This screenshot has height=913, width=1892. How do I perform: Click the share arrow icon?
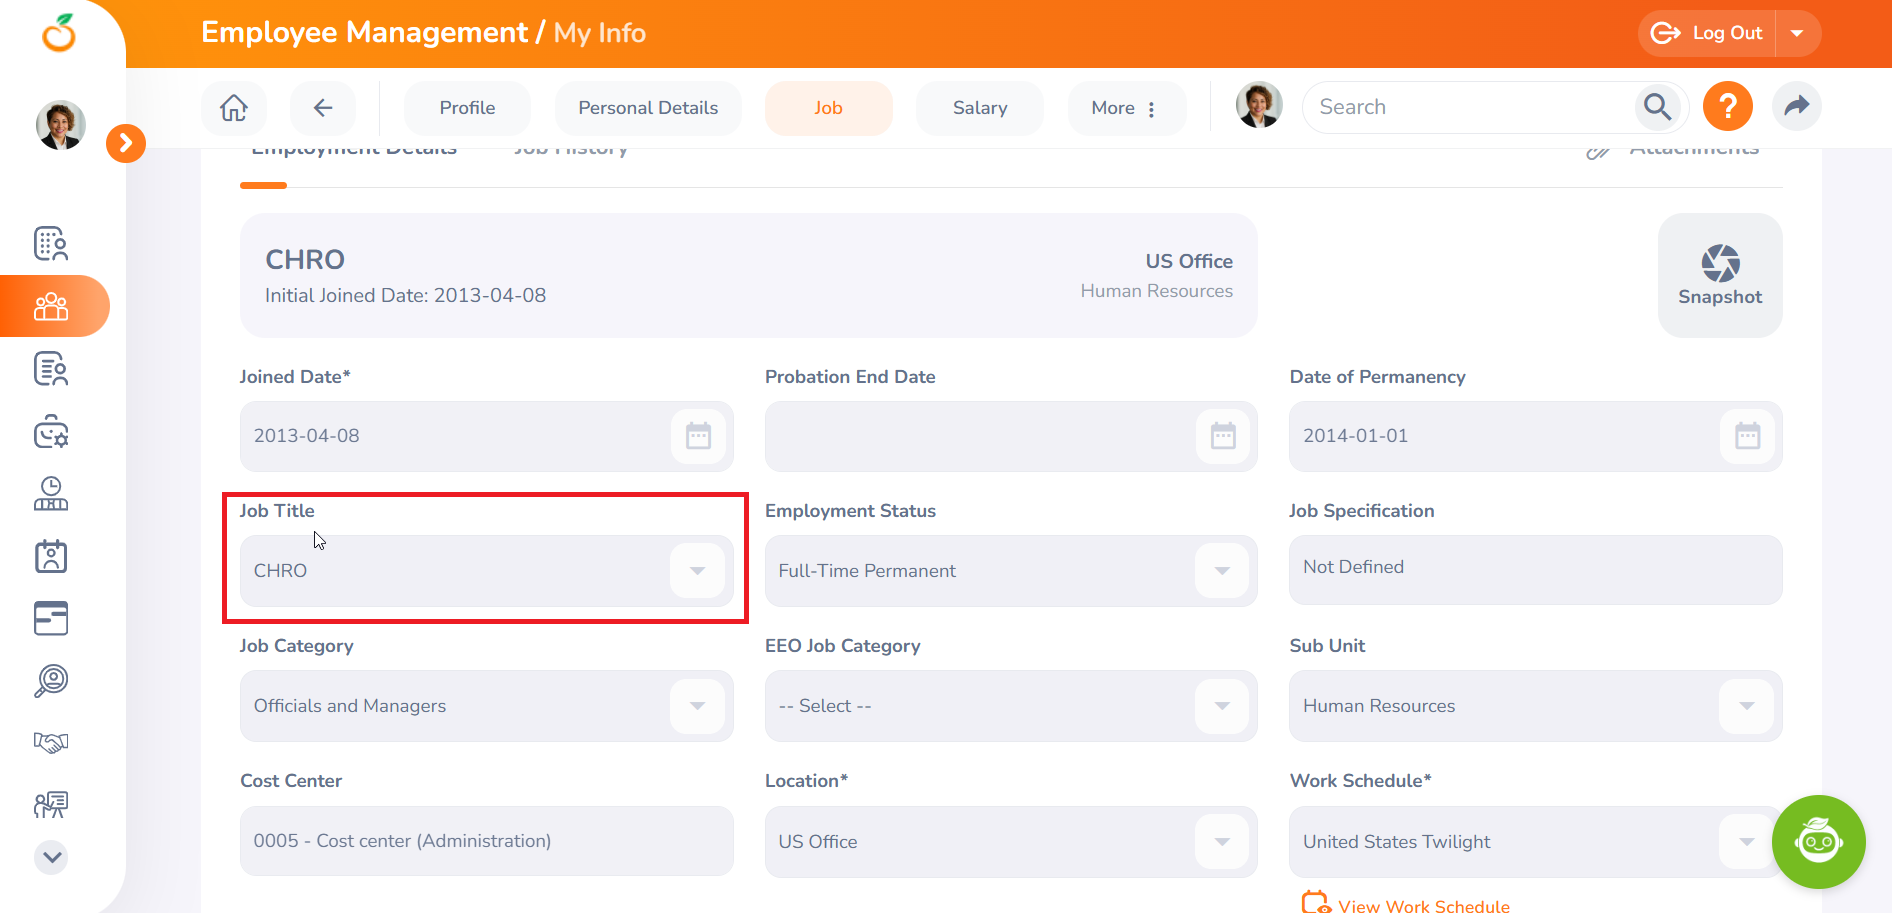[1796, 107]
